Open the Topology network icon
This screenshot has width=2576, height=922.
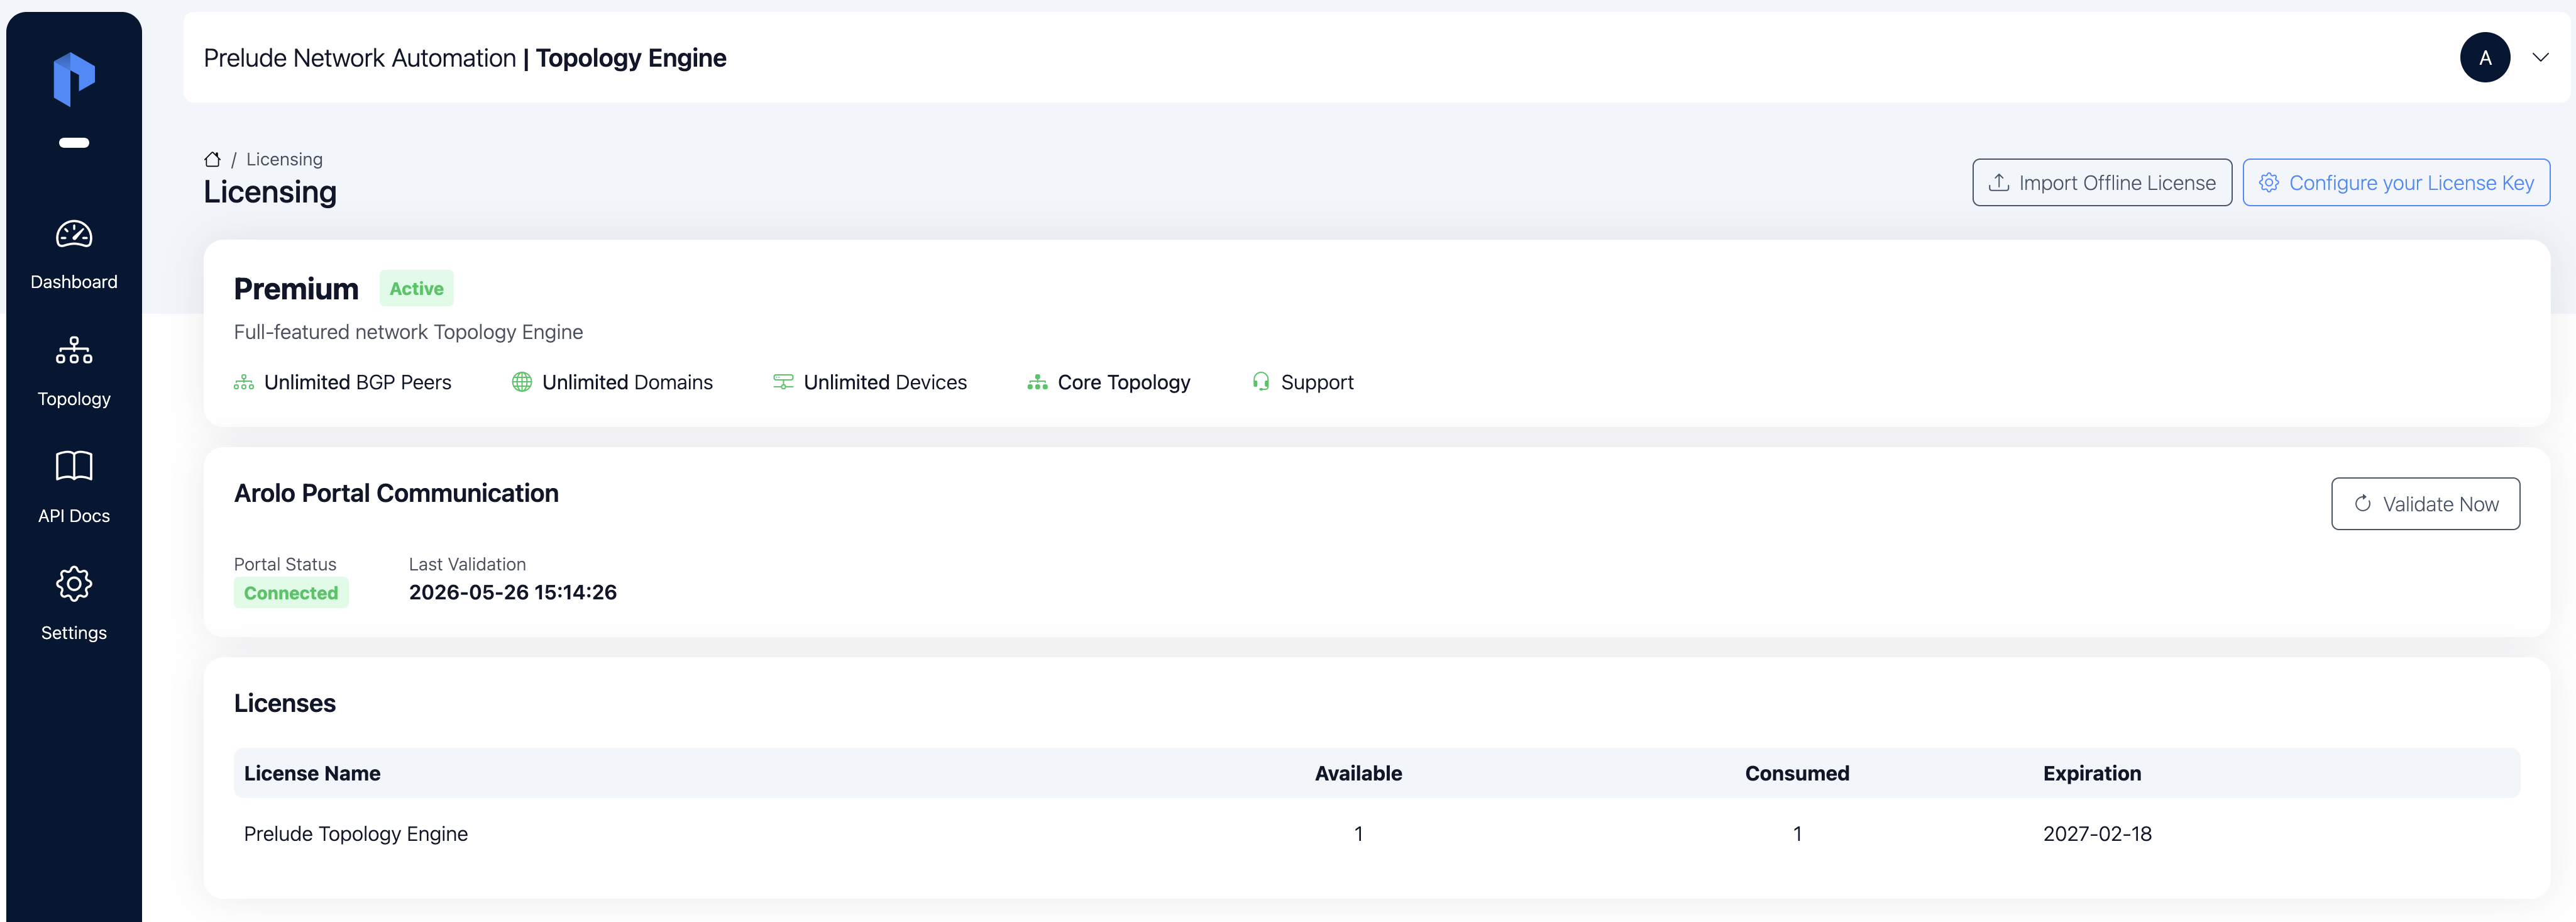pos(74,351)
